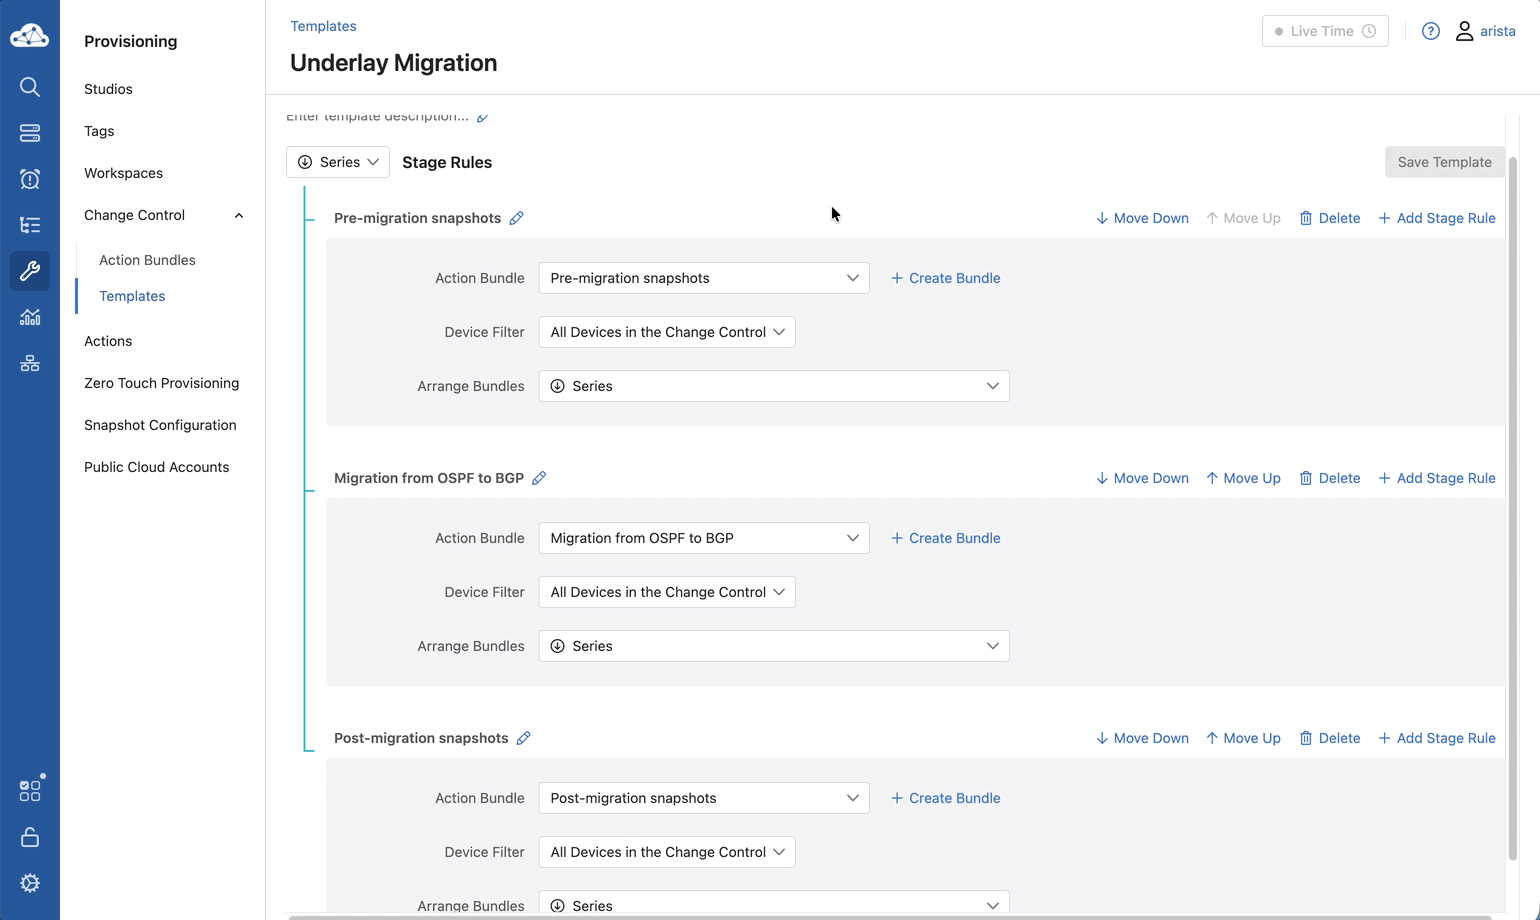Viewport: 1540px width, 920px height.
Task: Go to Workspaces in Provisioning menu
Action: (123, 173)
